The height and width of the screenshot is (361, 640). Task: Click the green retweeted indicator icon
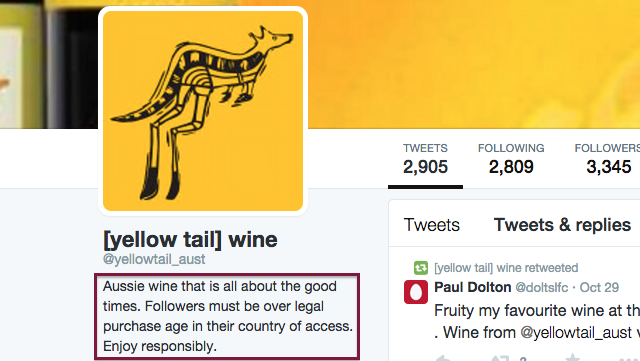tap(421, 268)
